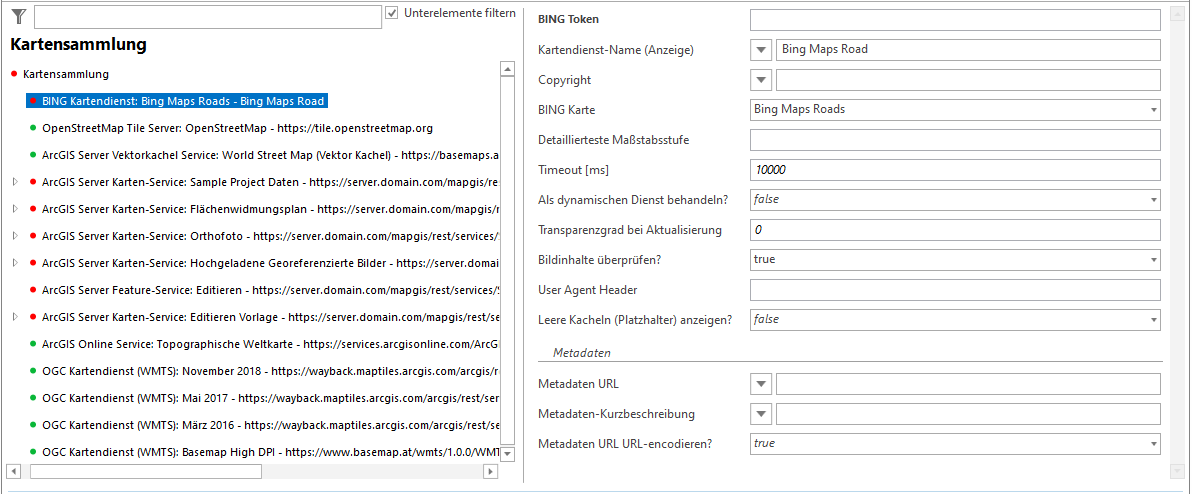The image size is (1192, 494).
Task: Expand the Flächenwidmungsplan service node
Action: pyautogui.click(x=16, y=208)
